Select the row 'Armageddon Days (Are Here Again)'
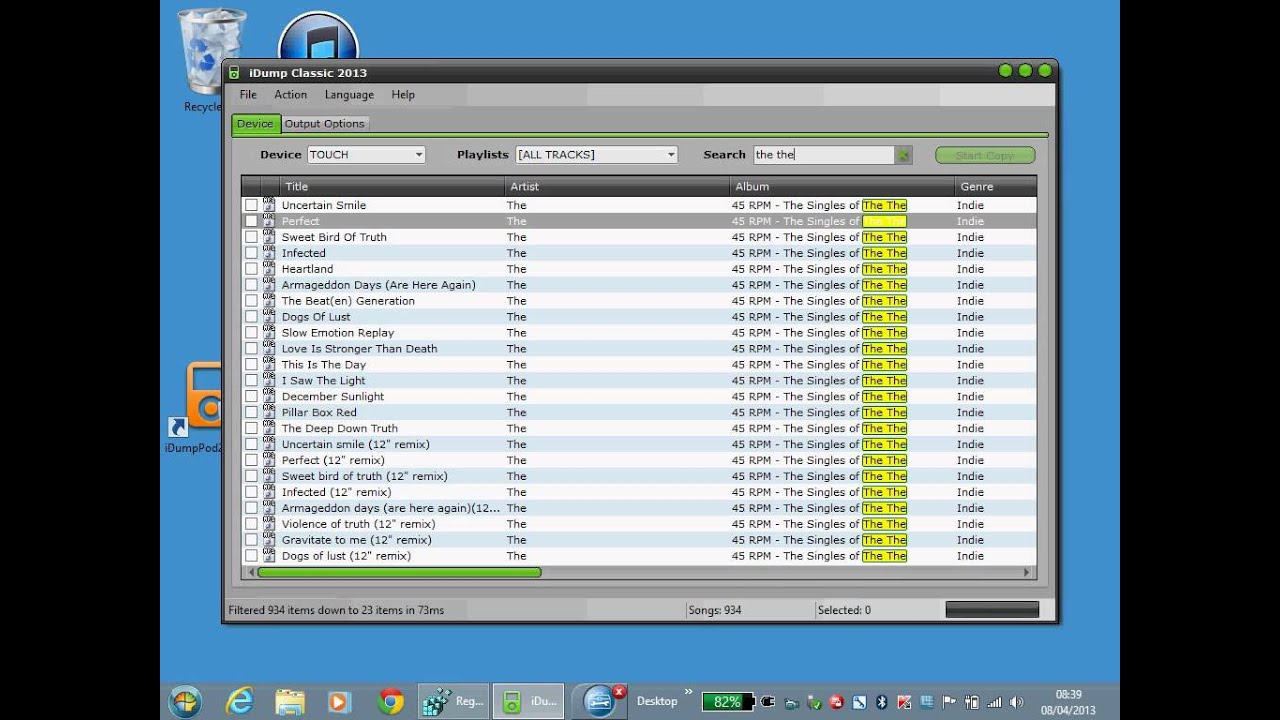1280x720 pixels. (639, 285)
